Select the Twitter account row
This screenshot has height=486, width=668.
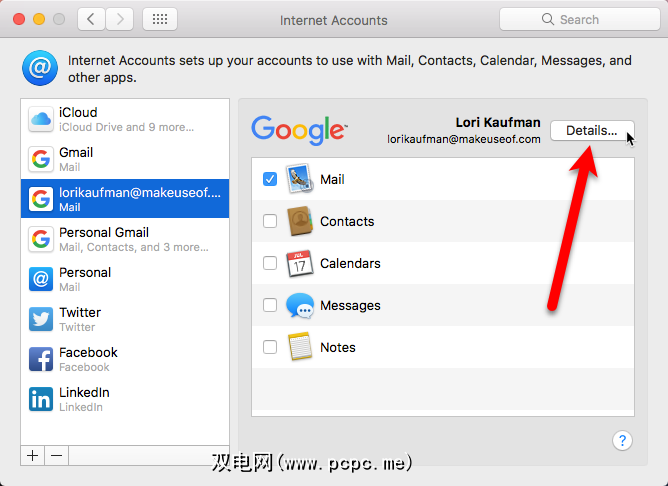(x=125, y=319)
